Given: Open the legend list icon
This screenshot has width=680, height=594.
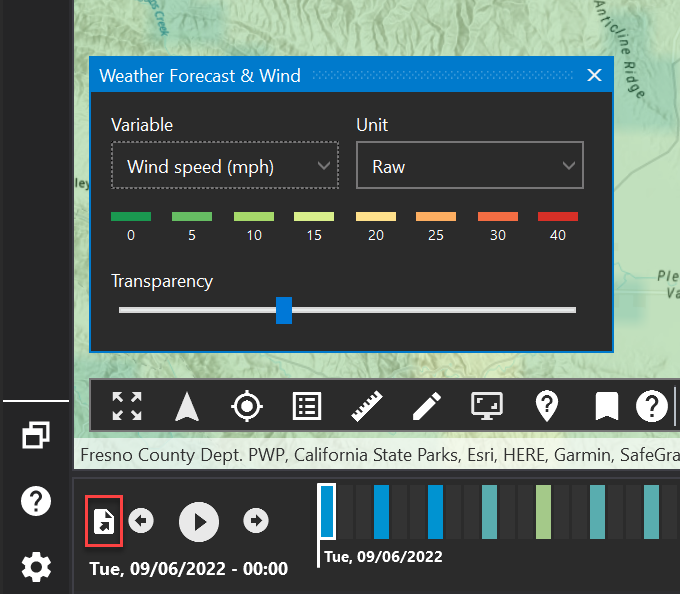Looking at the screenshot, I should [307, 406].
